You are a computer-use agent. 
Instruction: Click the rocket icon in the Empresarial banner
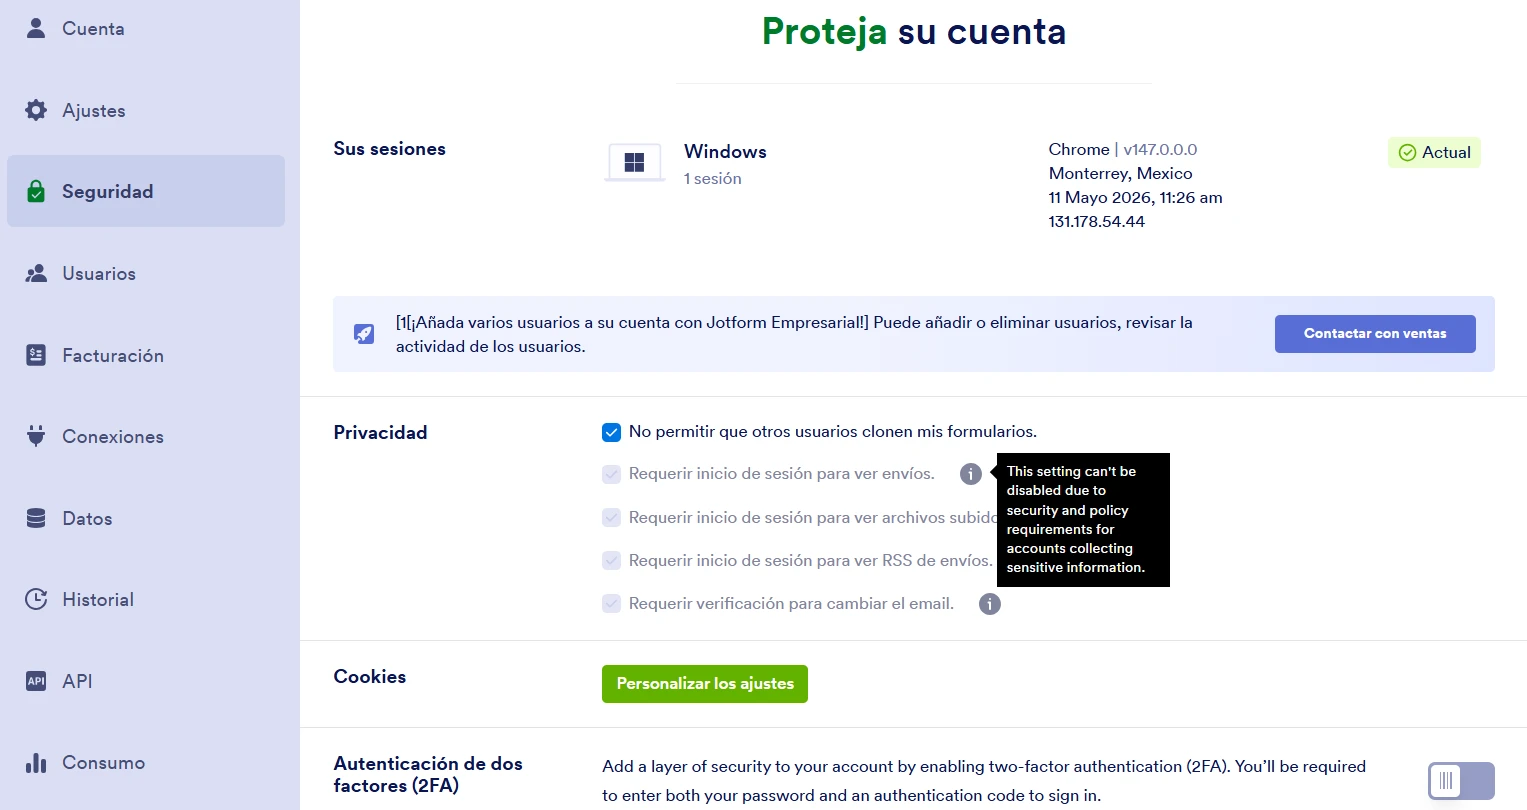click(364, 334)
